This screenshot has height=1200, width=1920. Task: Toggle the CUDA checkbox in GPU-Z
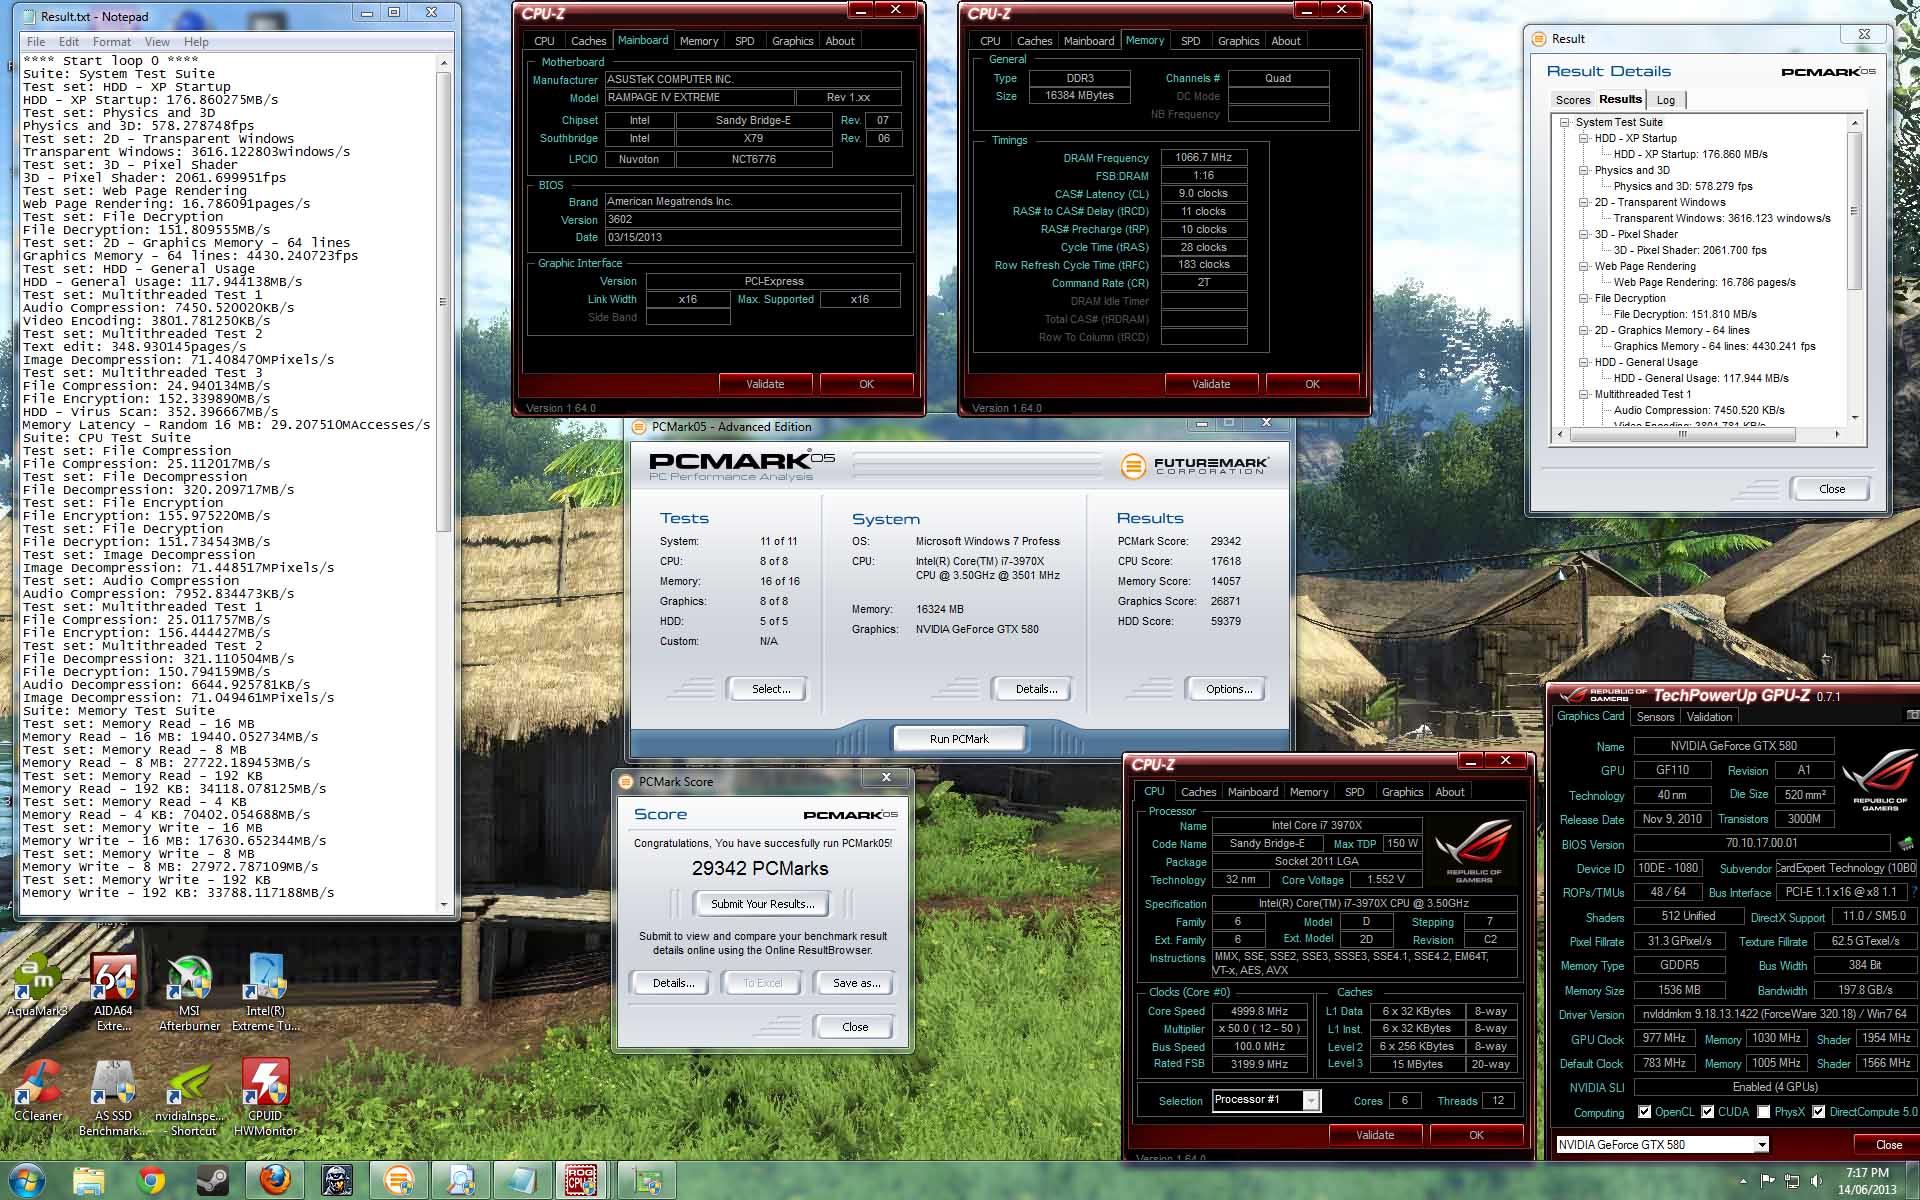point(1707,1112)
